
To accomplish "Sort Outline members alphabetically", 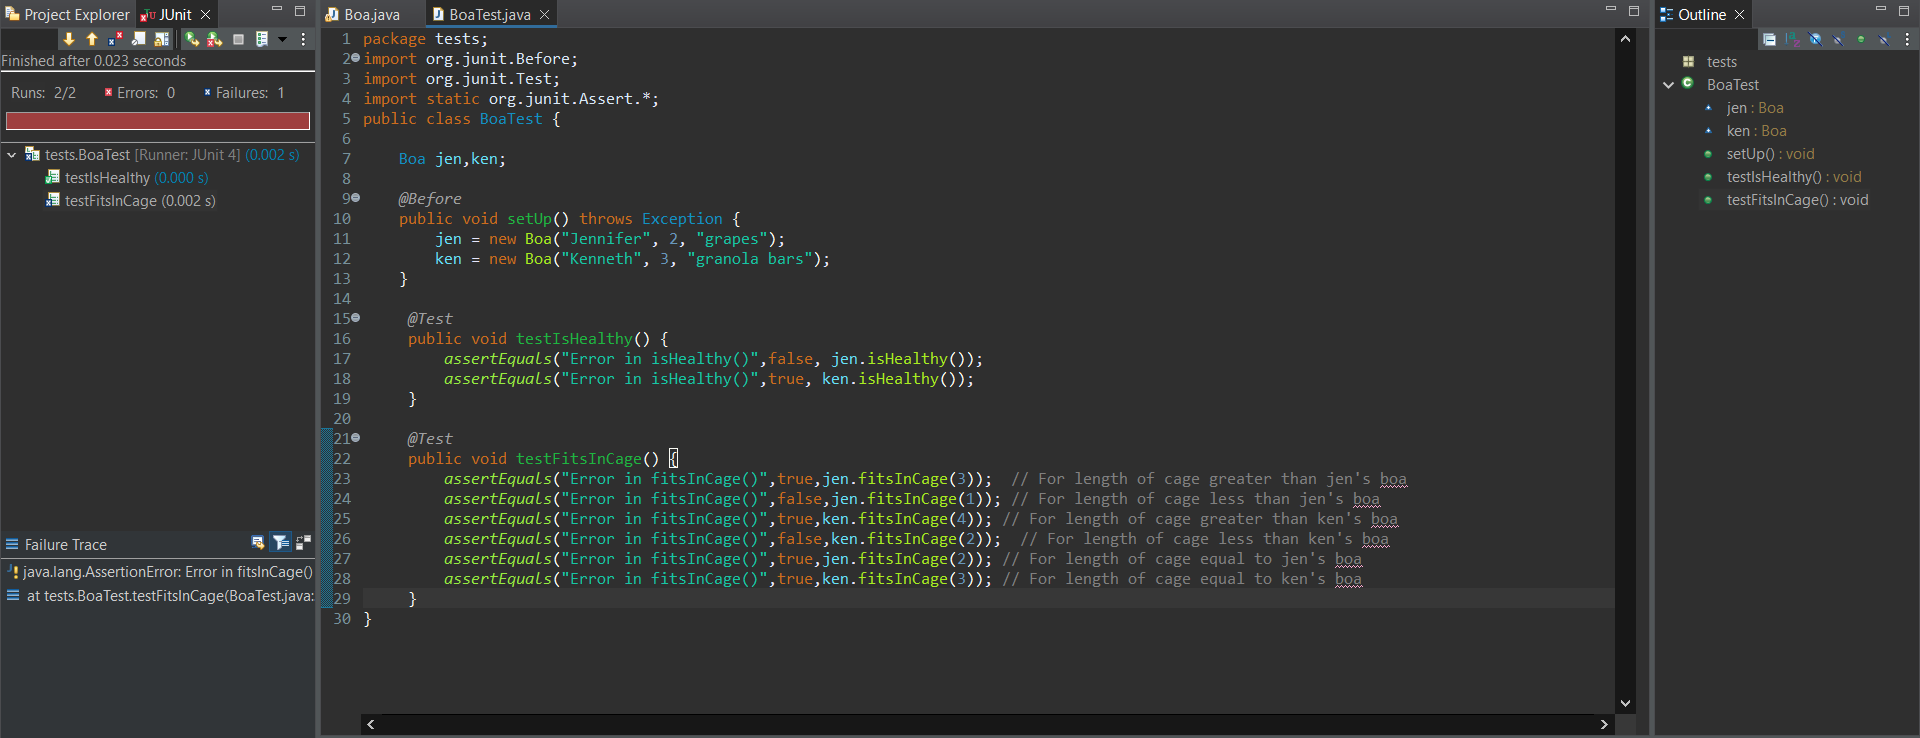I will [1792, 39].
